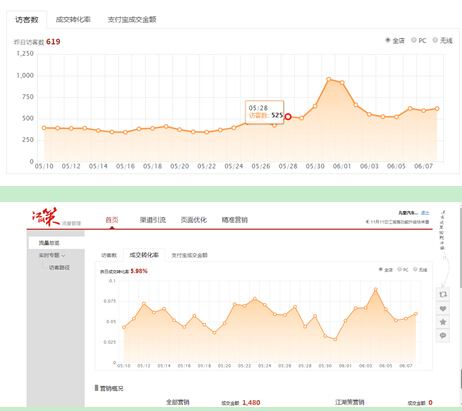Click the blue 退出 link beside the shop name

coord(425,213)
